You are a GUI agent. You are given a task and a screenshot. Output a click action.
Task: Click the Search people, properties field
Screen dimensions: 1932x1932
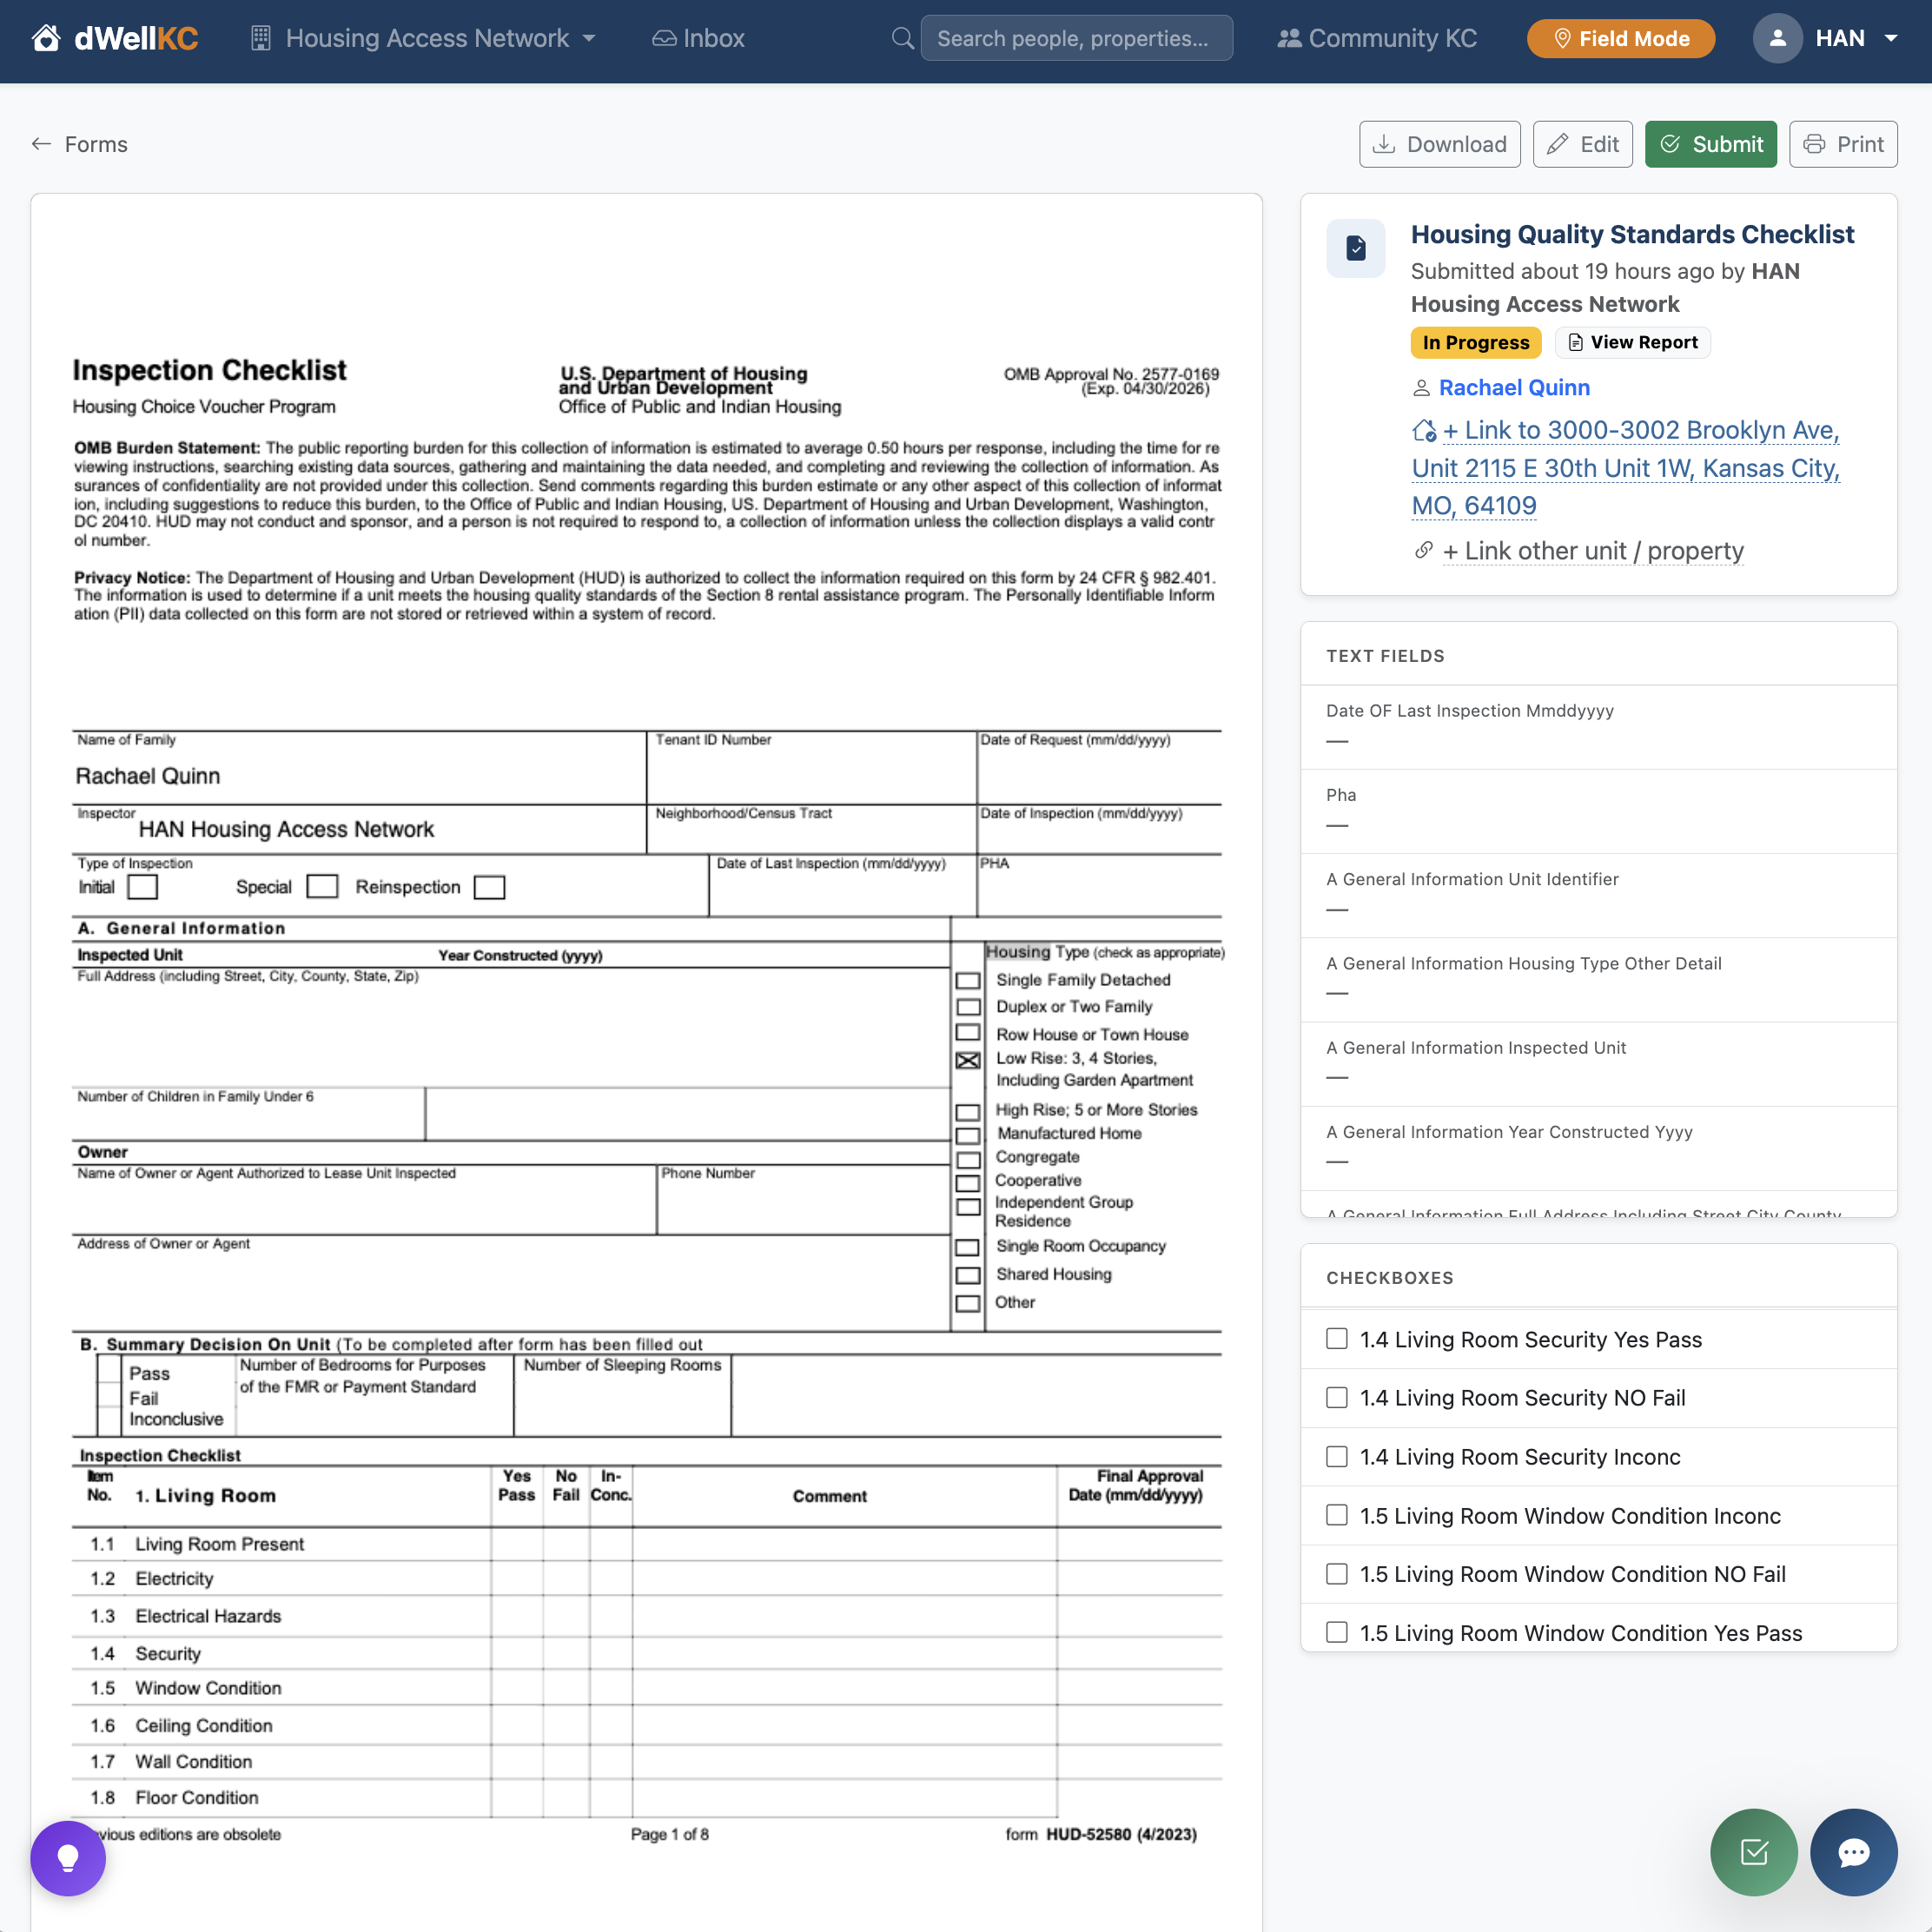click(x=1076, y=38)
